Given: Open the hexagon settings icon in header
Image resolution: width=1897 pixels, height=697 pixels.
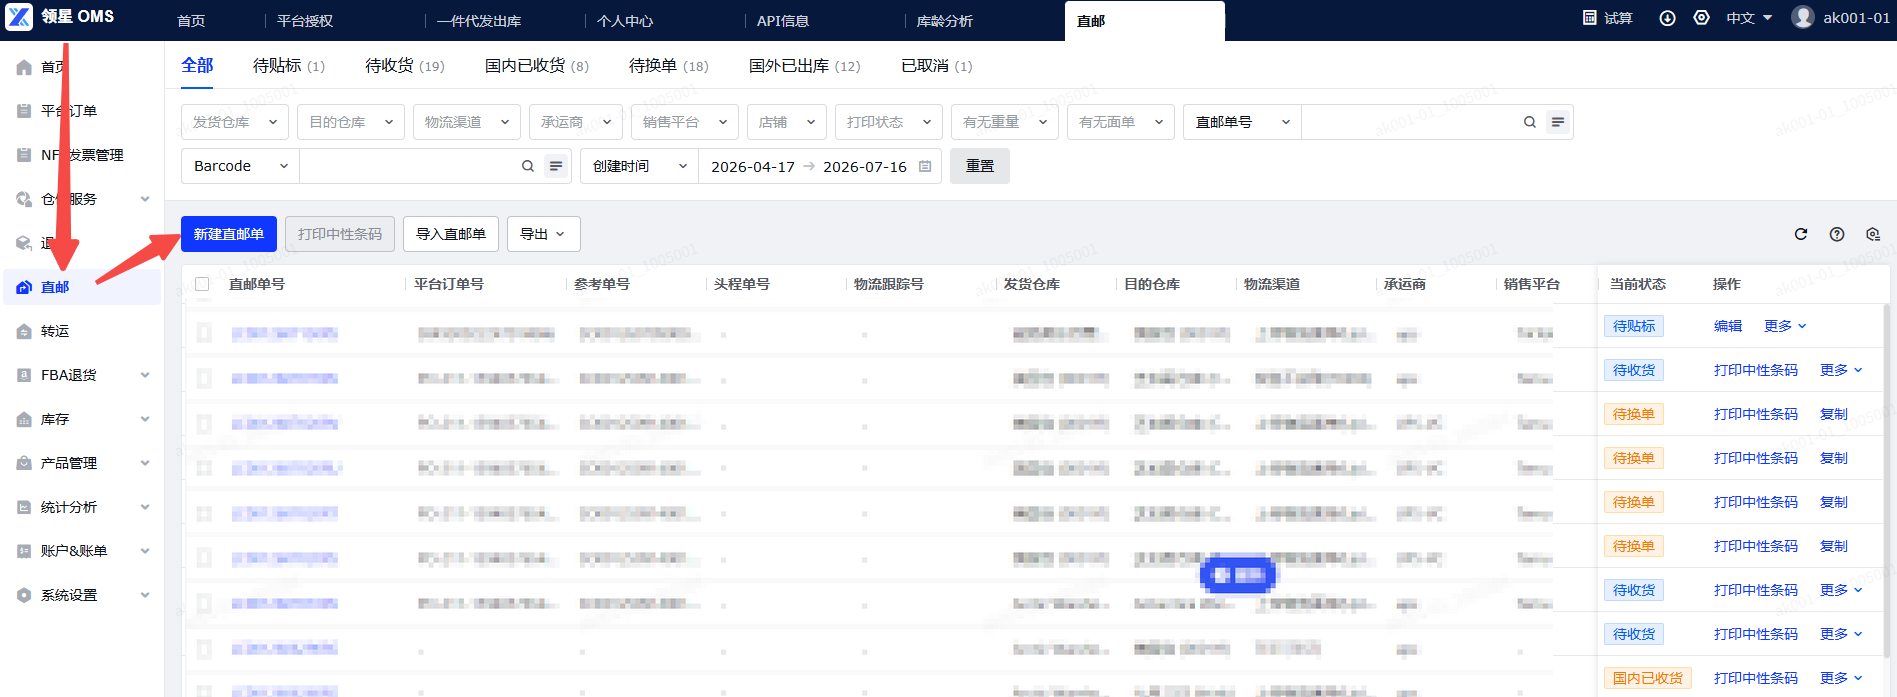Looking at the screenshot, I should tap(1701, 18).
